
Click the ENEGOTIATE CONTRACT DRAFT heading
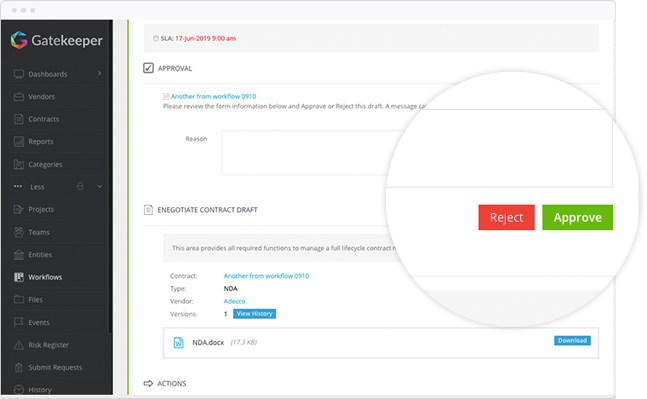tap(207, 210)
